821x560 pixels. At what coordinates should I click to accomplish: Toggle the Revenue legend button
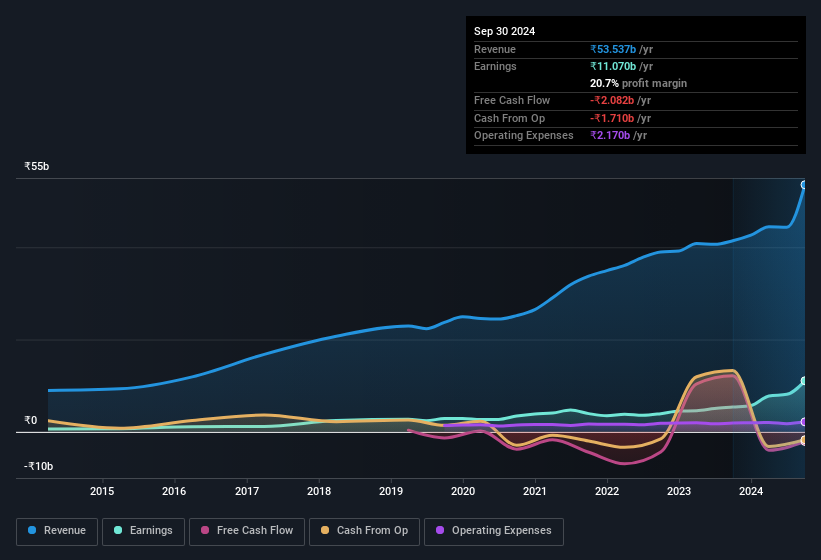[x=57, y=531]
